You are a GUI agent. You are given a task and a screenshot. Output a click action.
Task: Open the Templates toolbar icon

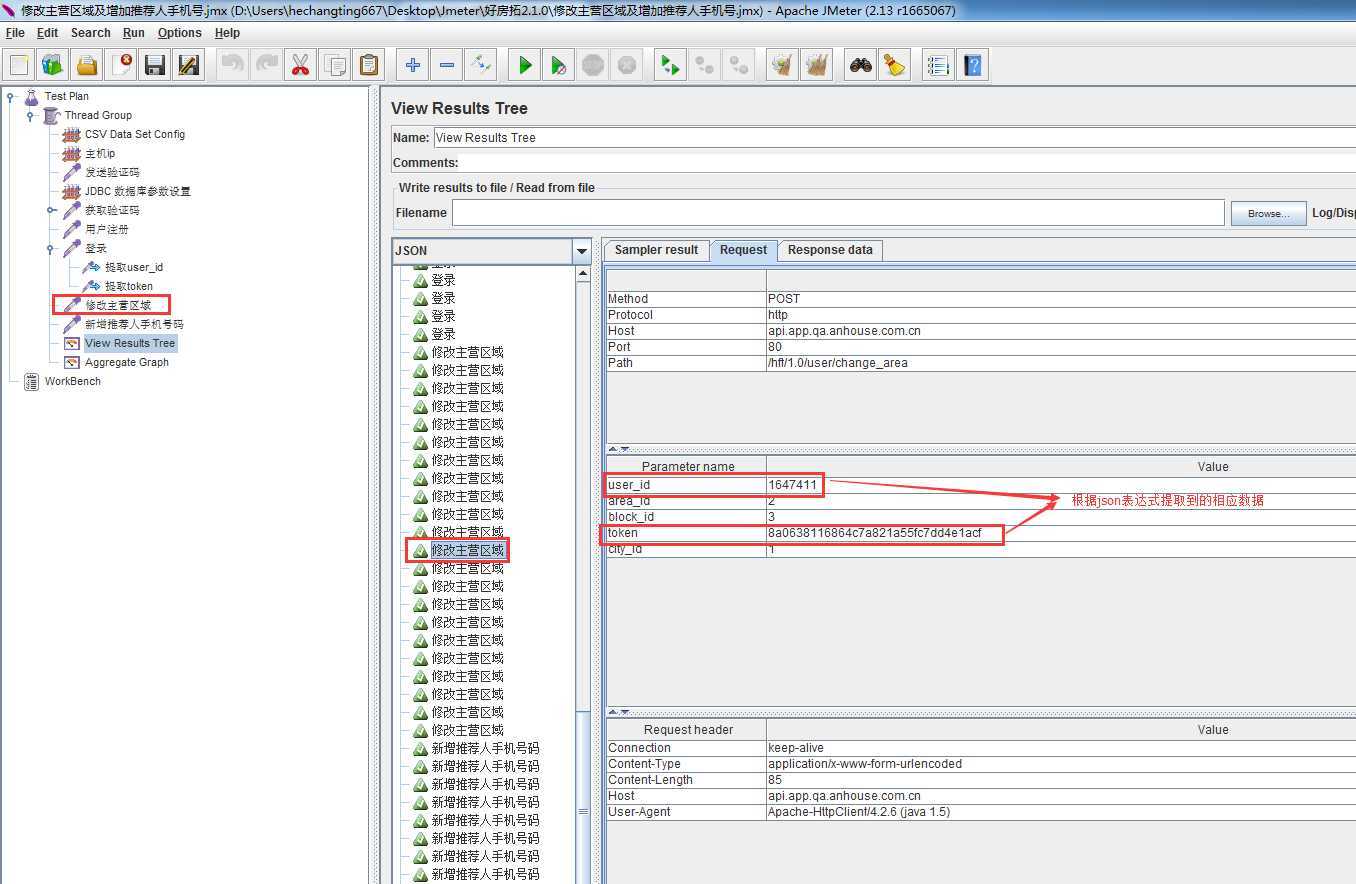(x=53, y=66)
